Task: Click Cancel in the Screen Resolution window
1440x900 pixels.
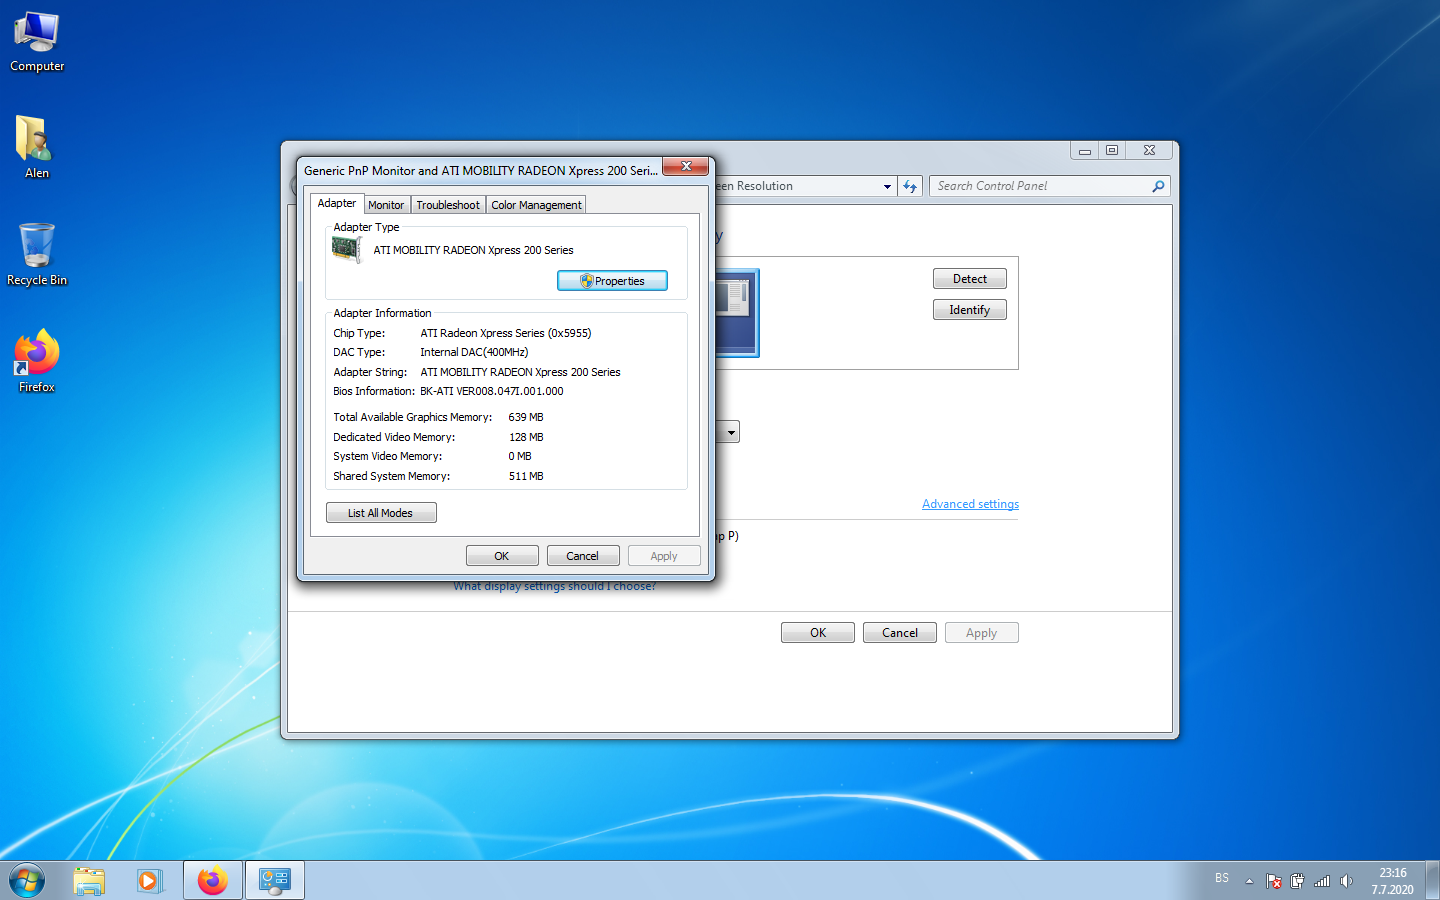Action: 900,633
